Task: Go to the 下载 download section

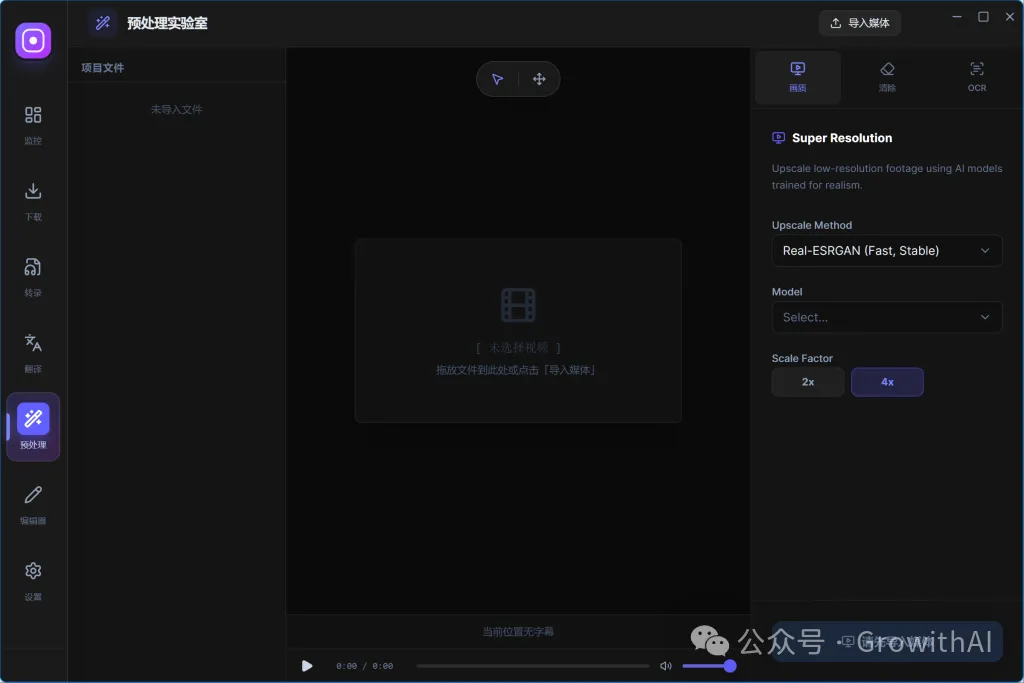Action: pos(33,200)
